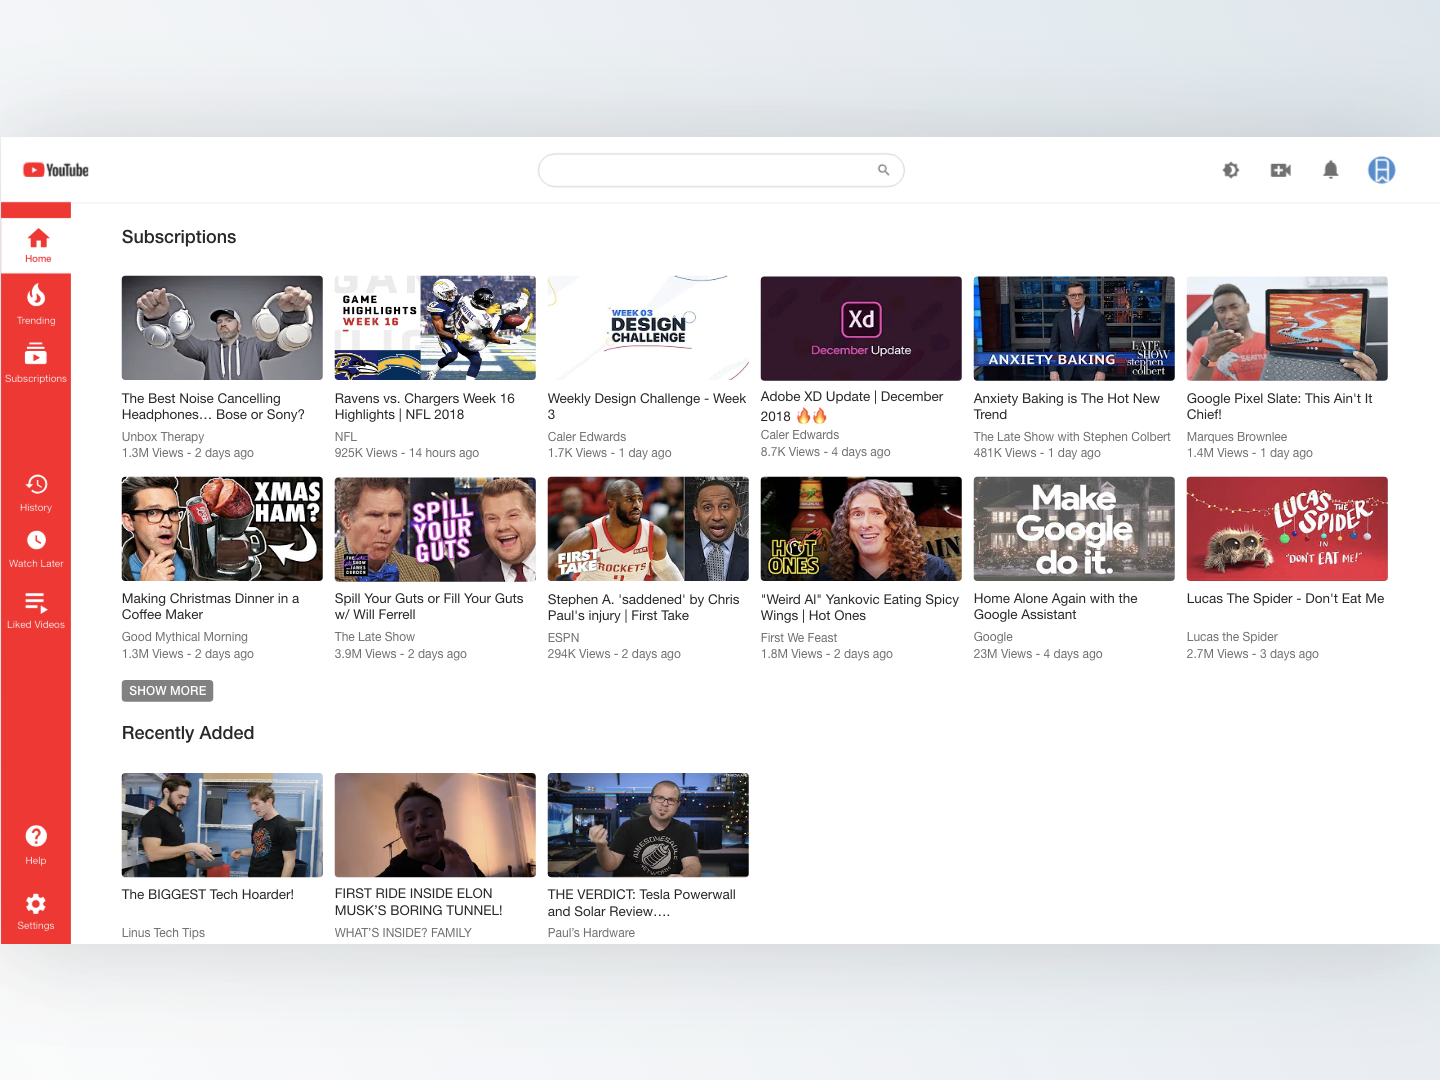Open Paul's Hardware channel name
Viewport: 1440px width, 1080px height.
coord(591,933)
